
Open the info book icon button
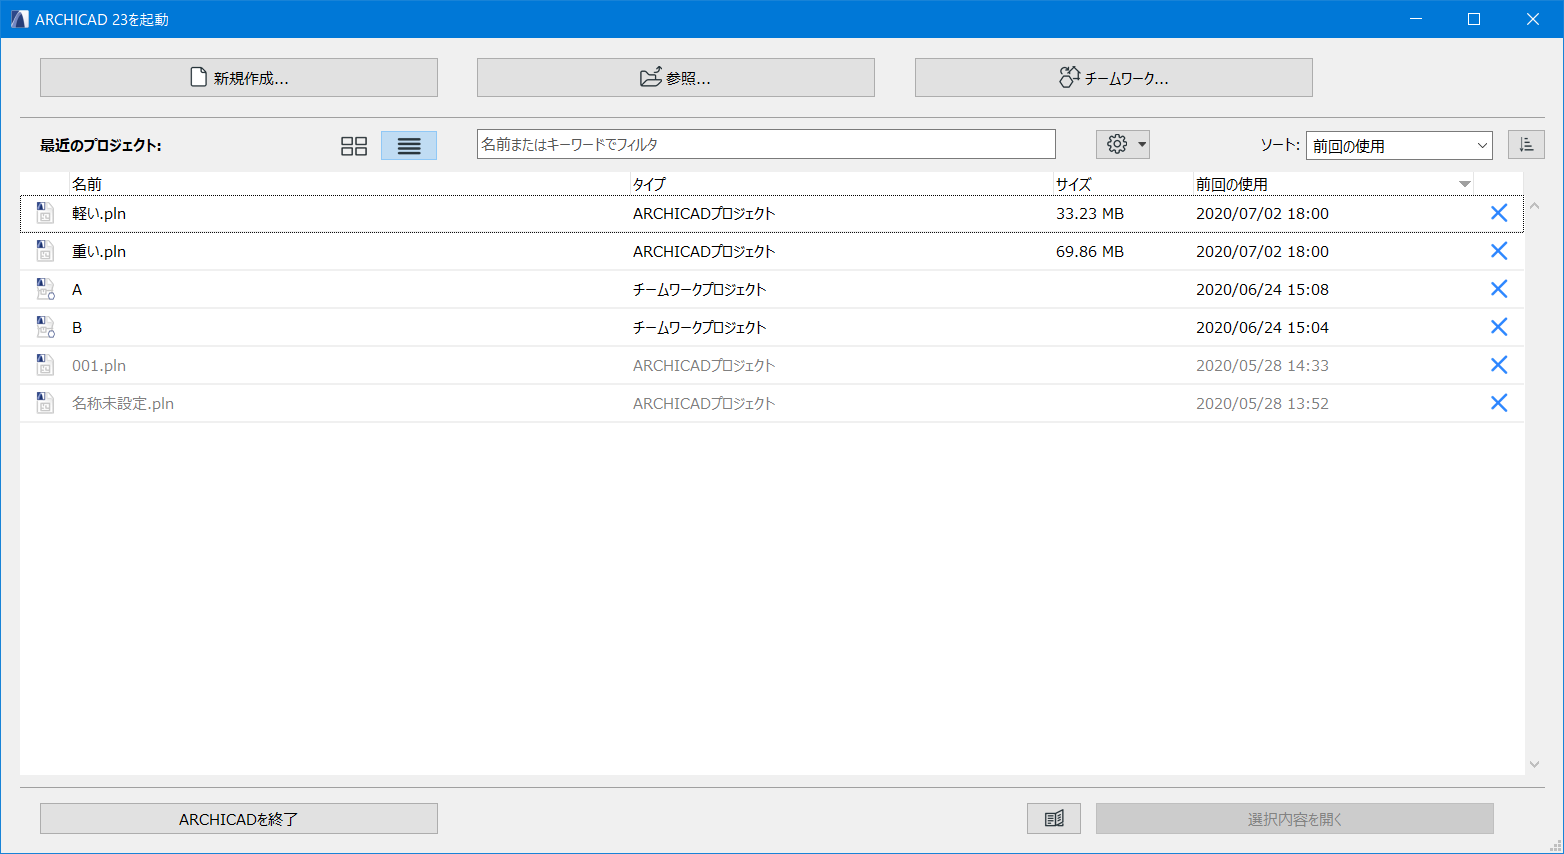[1054, 819]
